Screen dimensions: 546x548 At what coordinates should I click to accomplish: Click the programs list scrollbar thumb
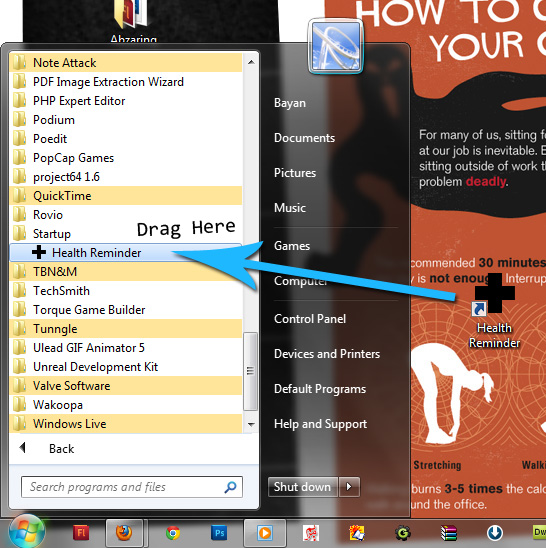250,371
